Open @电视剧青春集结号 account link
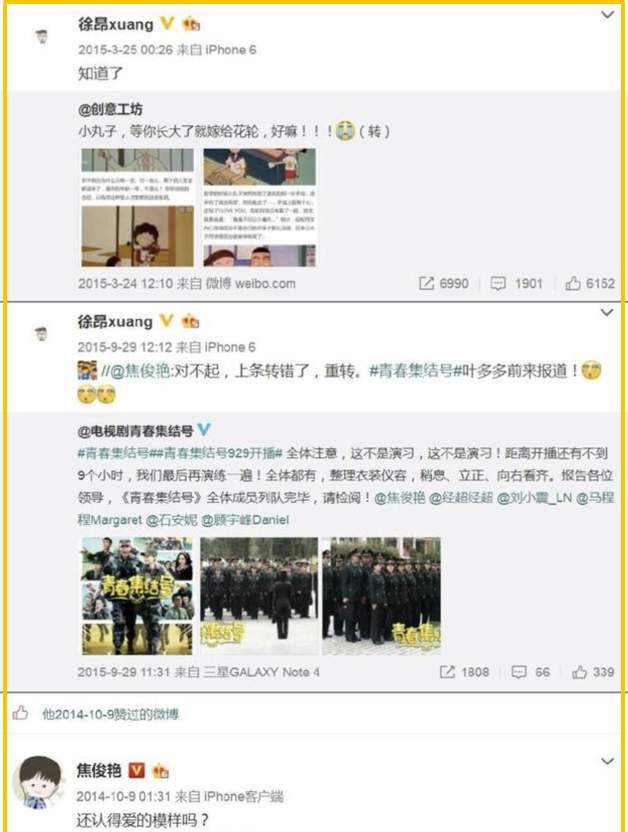Viewport: 628px width, 832px height. coord(135,431)
